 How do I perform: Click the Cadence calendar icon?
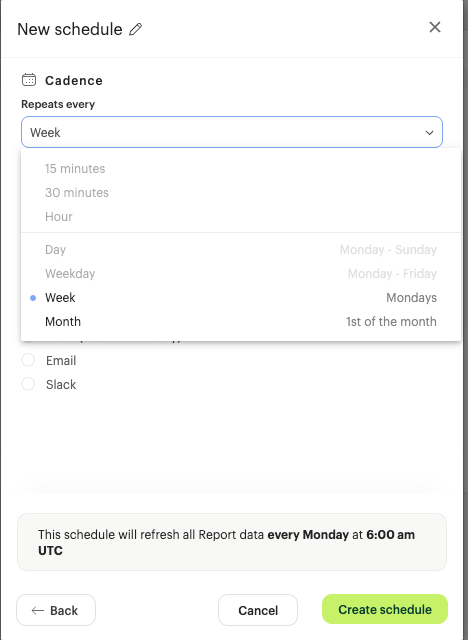[x=29, y=80]
